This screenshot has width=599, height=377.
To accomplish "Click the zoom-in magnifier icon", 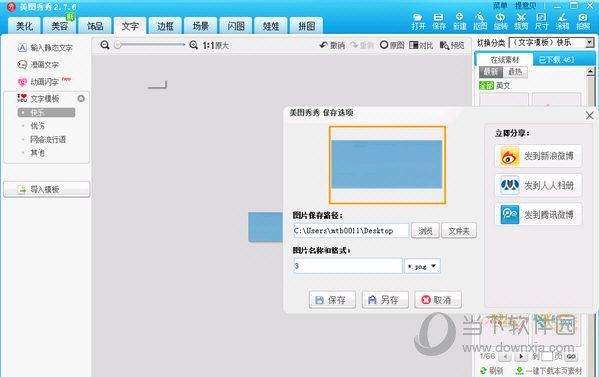I will click(x=194, y=45).
